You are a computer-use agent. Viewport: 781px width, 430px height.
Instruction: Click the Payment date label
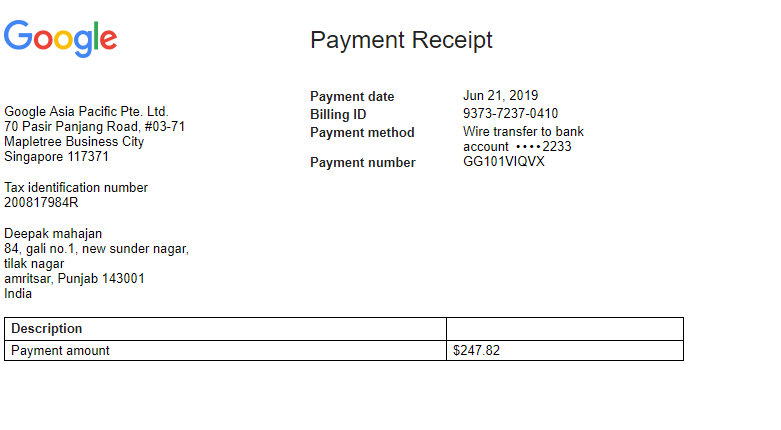(x=352, y=97)
